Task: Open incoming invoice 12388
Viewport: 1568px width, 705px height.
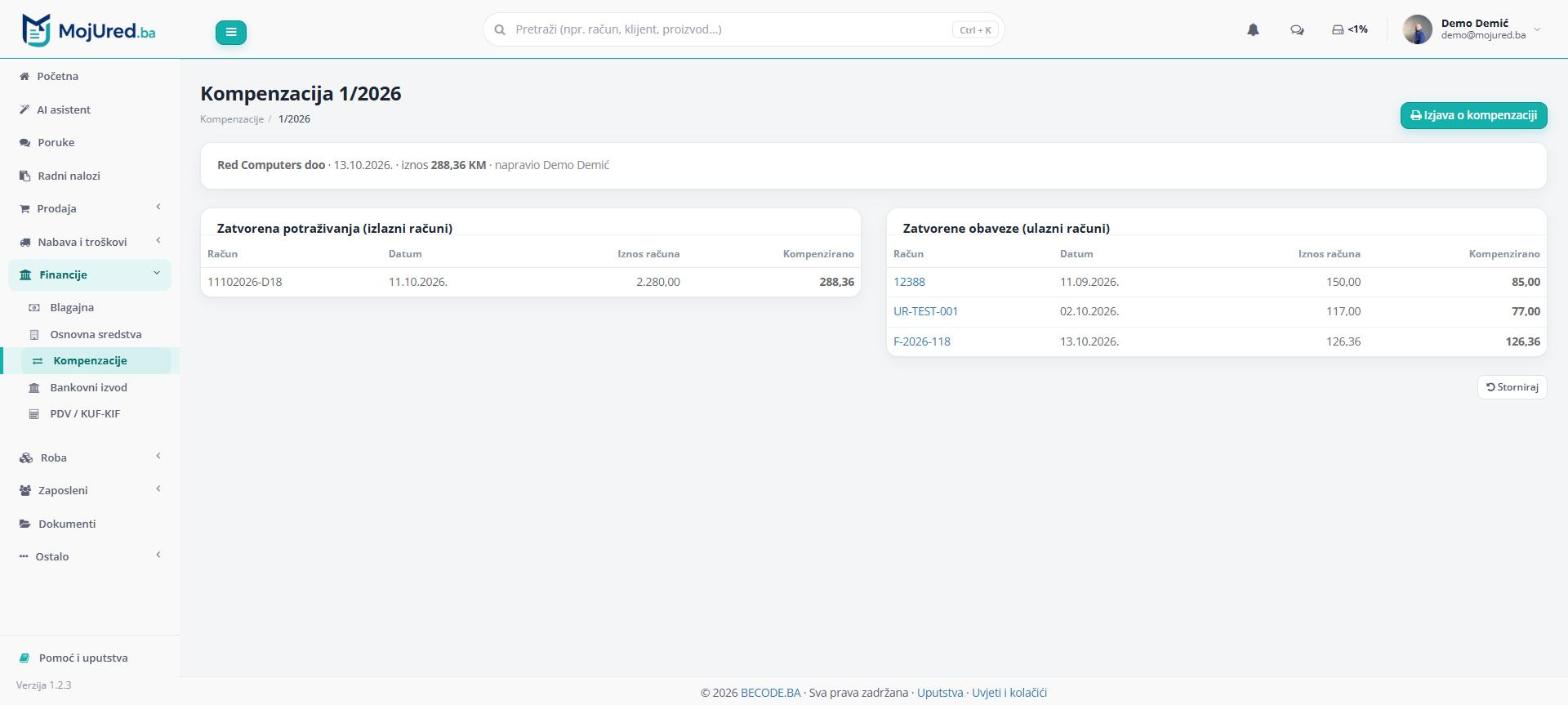Action: tap(909, 282)
